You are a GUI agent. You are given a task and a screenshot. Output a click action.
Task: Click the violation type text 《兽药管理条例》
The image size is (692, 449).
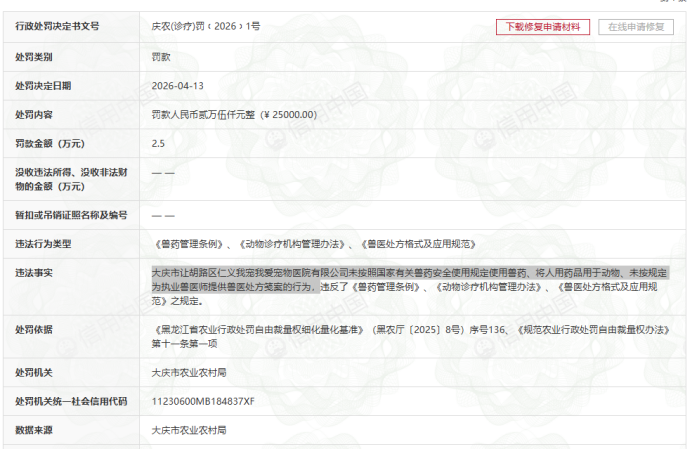[189, 244]
